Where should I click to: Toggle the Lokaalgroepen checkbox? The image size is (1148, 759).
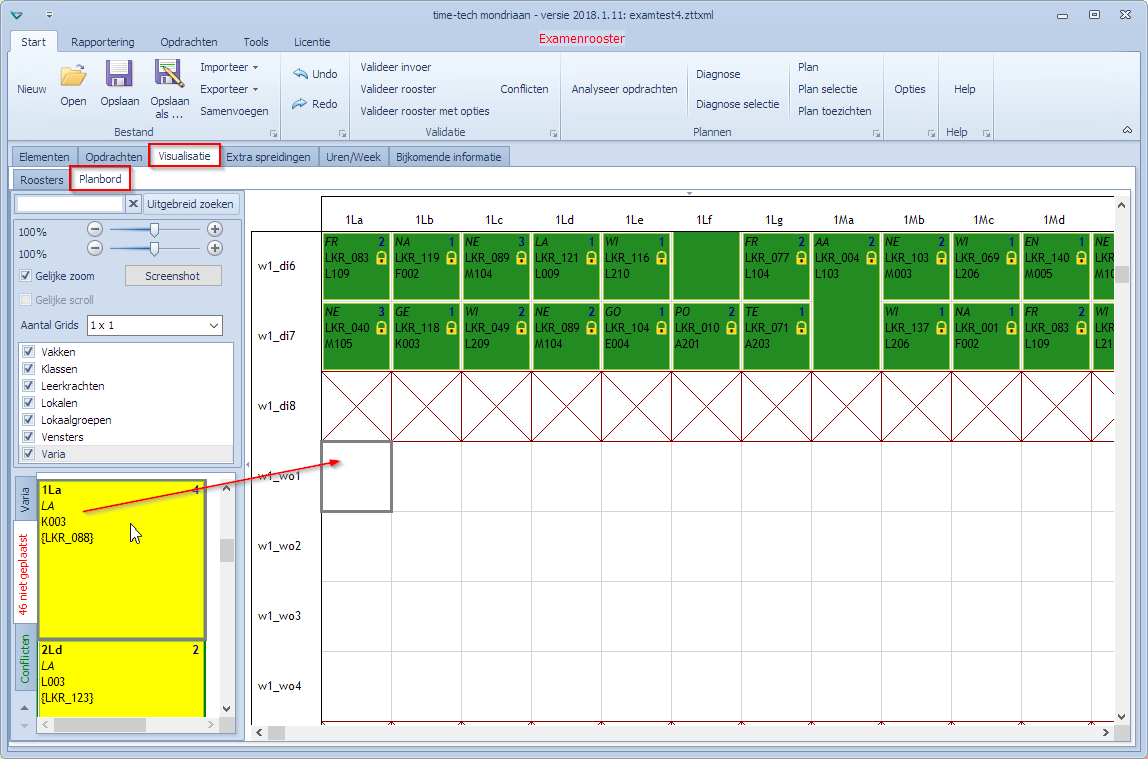[x=29, y=420]
